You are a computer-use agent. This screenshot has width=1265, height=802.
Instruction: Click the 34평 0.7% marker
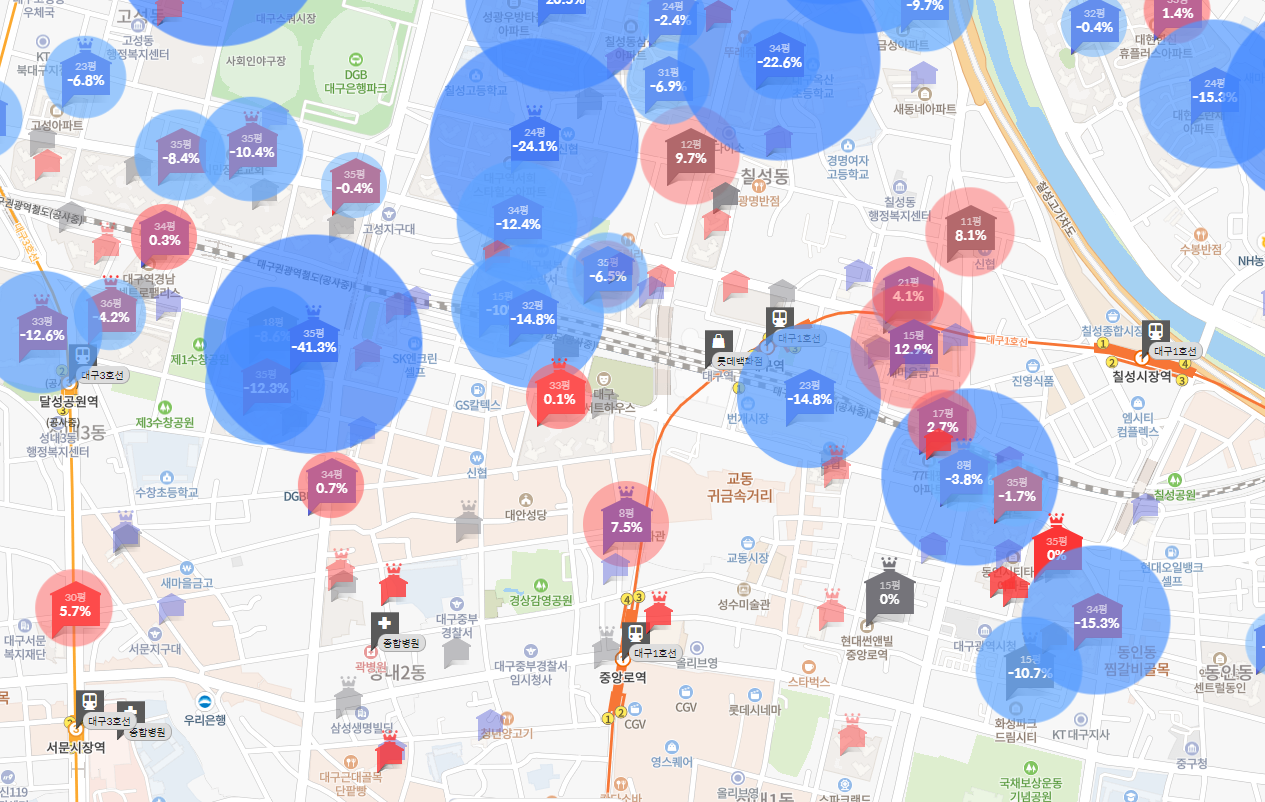click(331, 483)
